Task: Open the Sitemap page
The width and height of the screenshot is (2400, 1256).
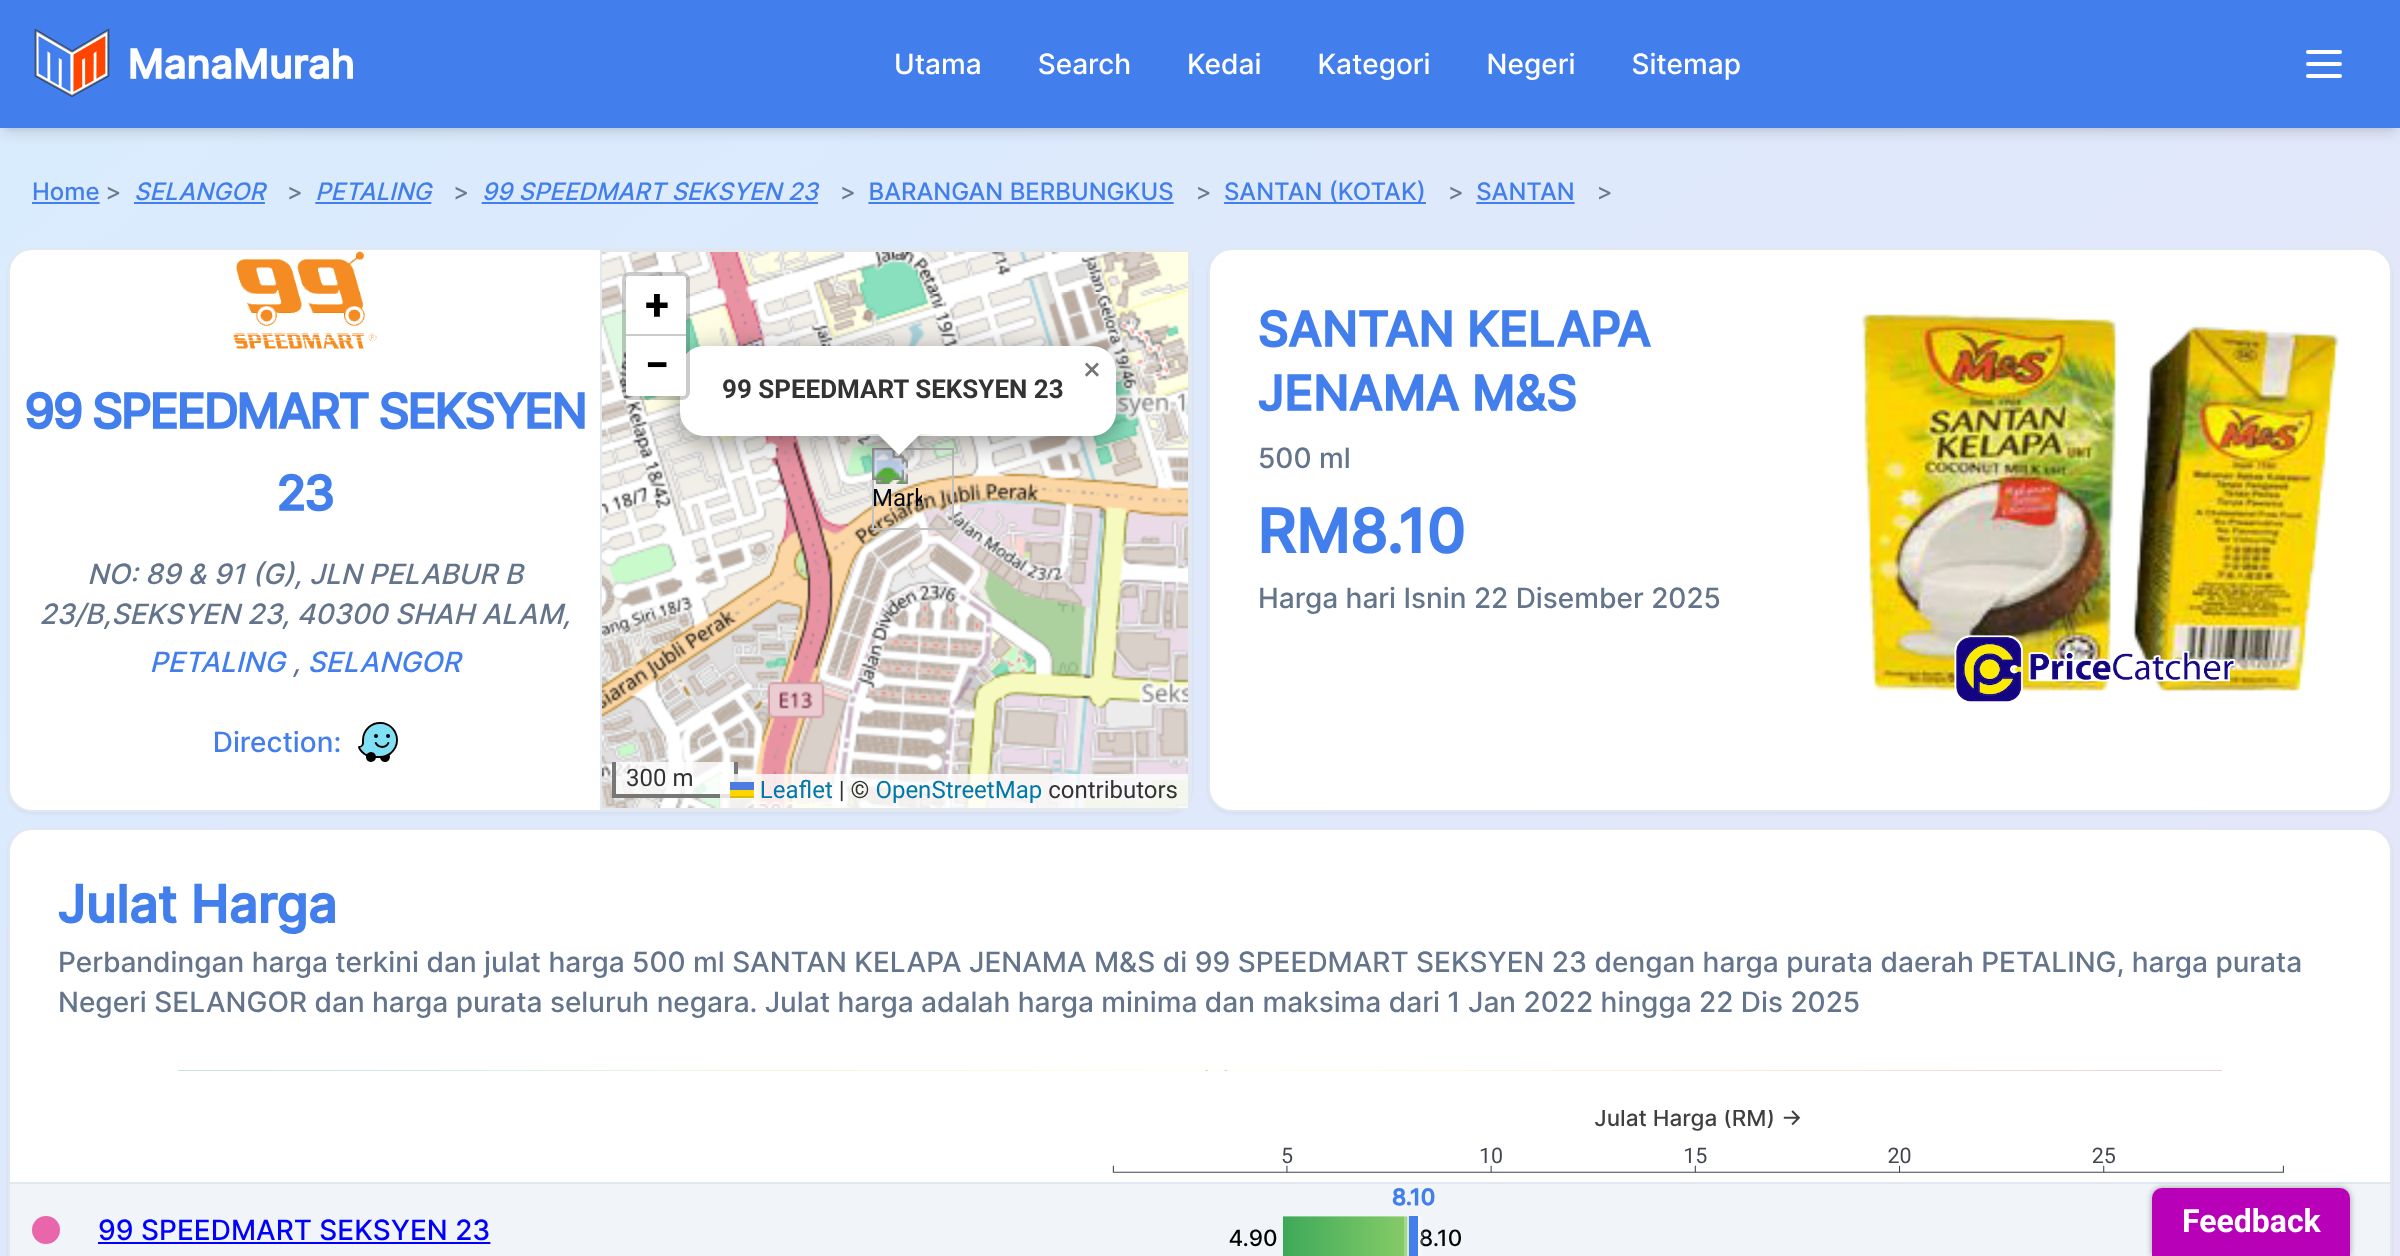Action: point(1685,64)
